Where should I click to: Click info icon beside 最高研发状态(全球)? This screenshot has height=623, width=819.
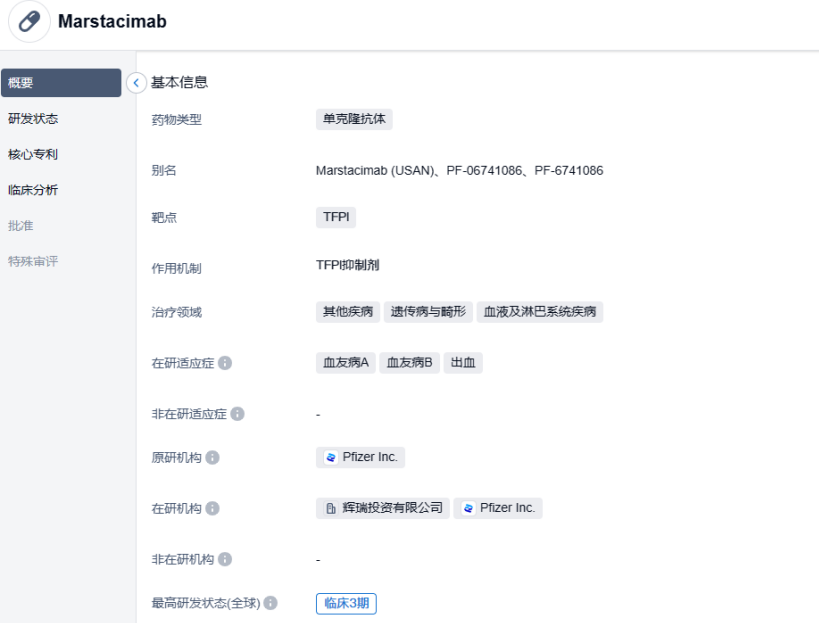tap(270, 604)
